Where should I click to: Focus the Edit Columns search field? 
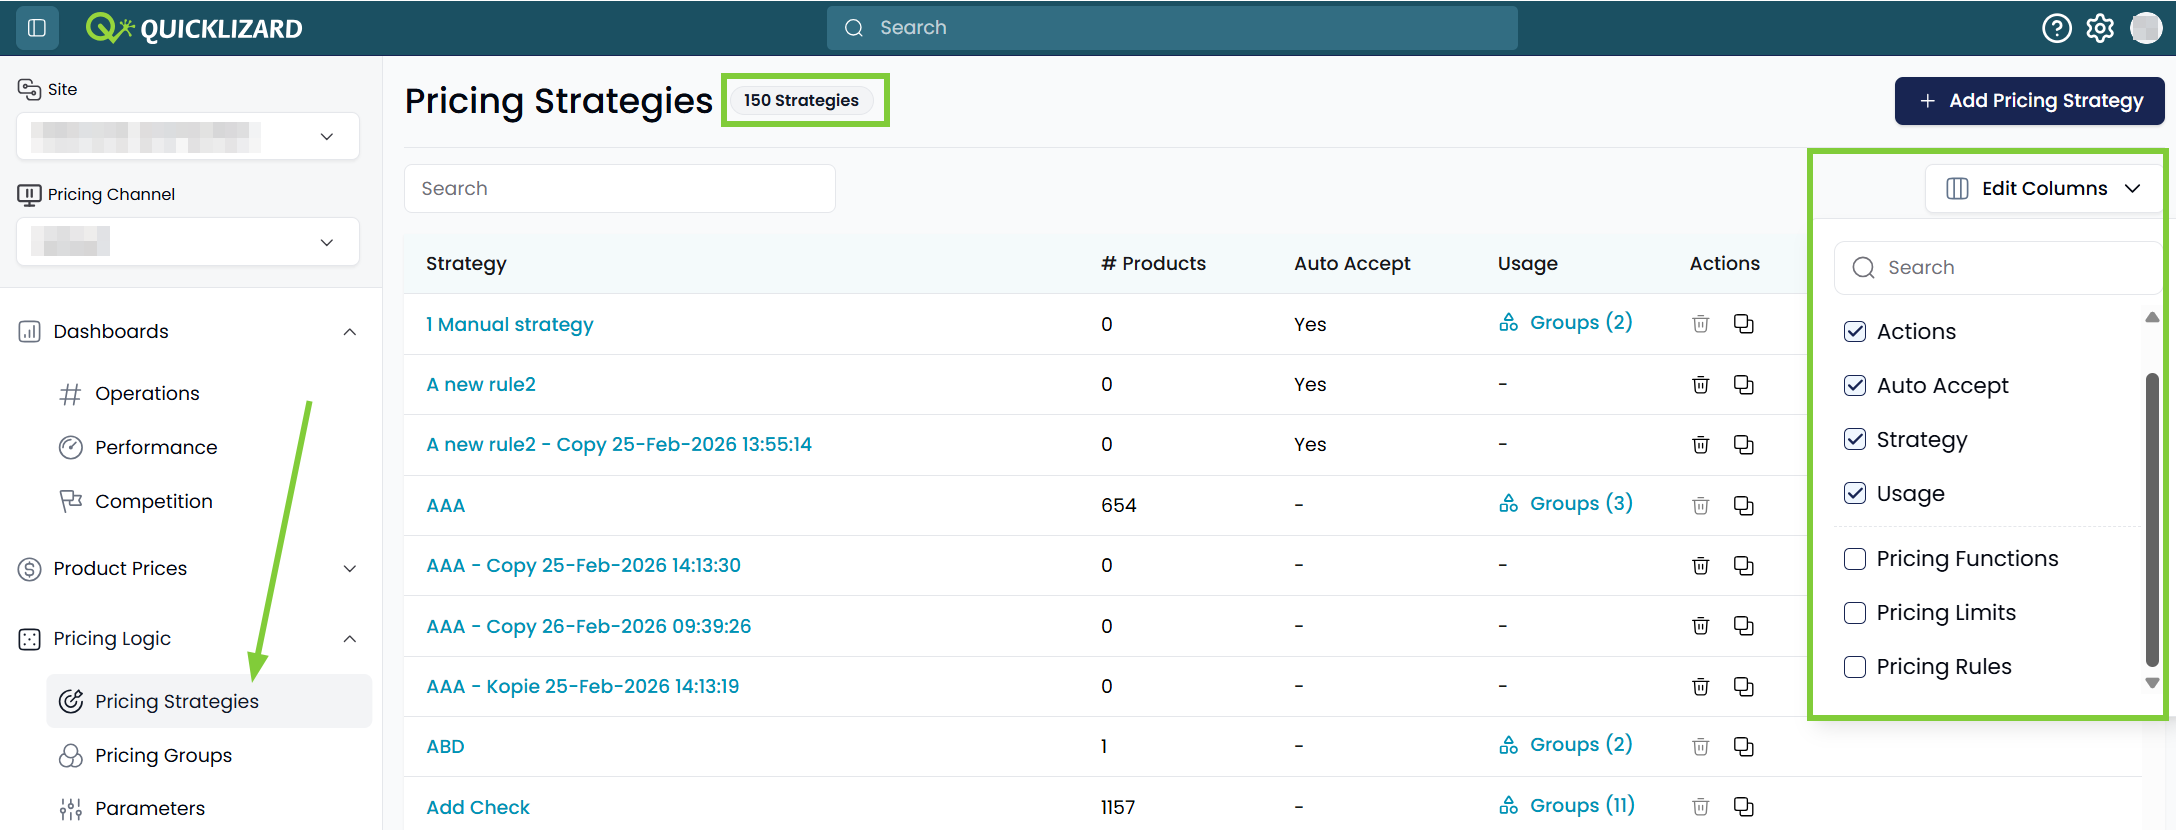[x=1997, y=268]
